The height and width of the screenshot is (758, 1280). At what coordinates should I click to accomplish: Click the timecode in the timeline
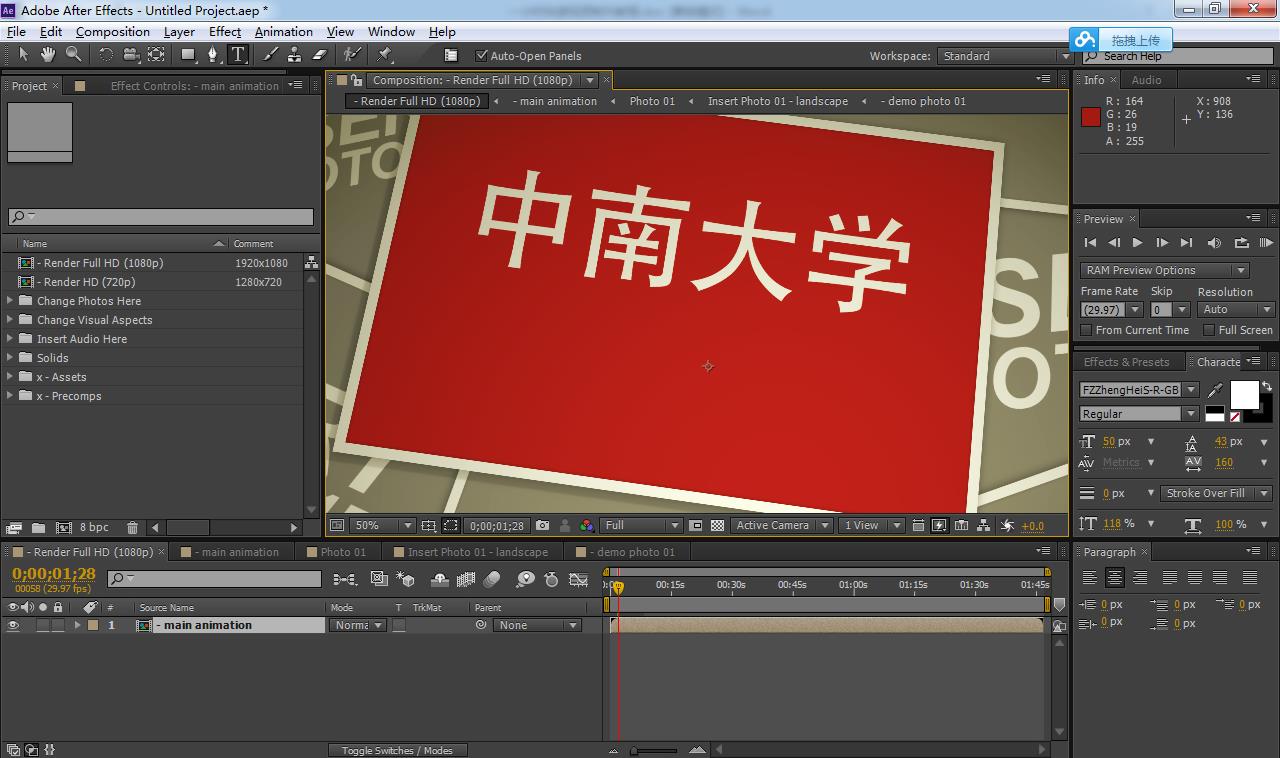pyautogui.click(x=54, y=573)
